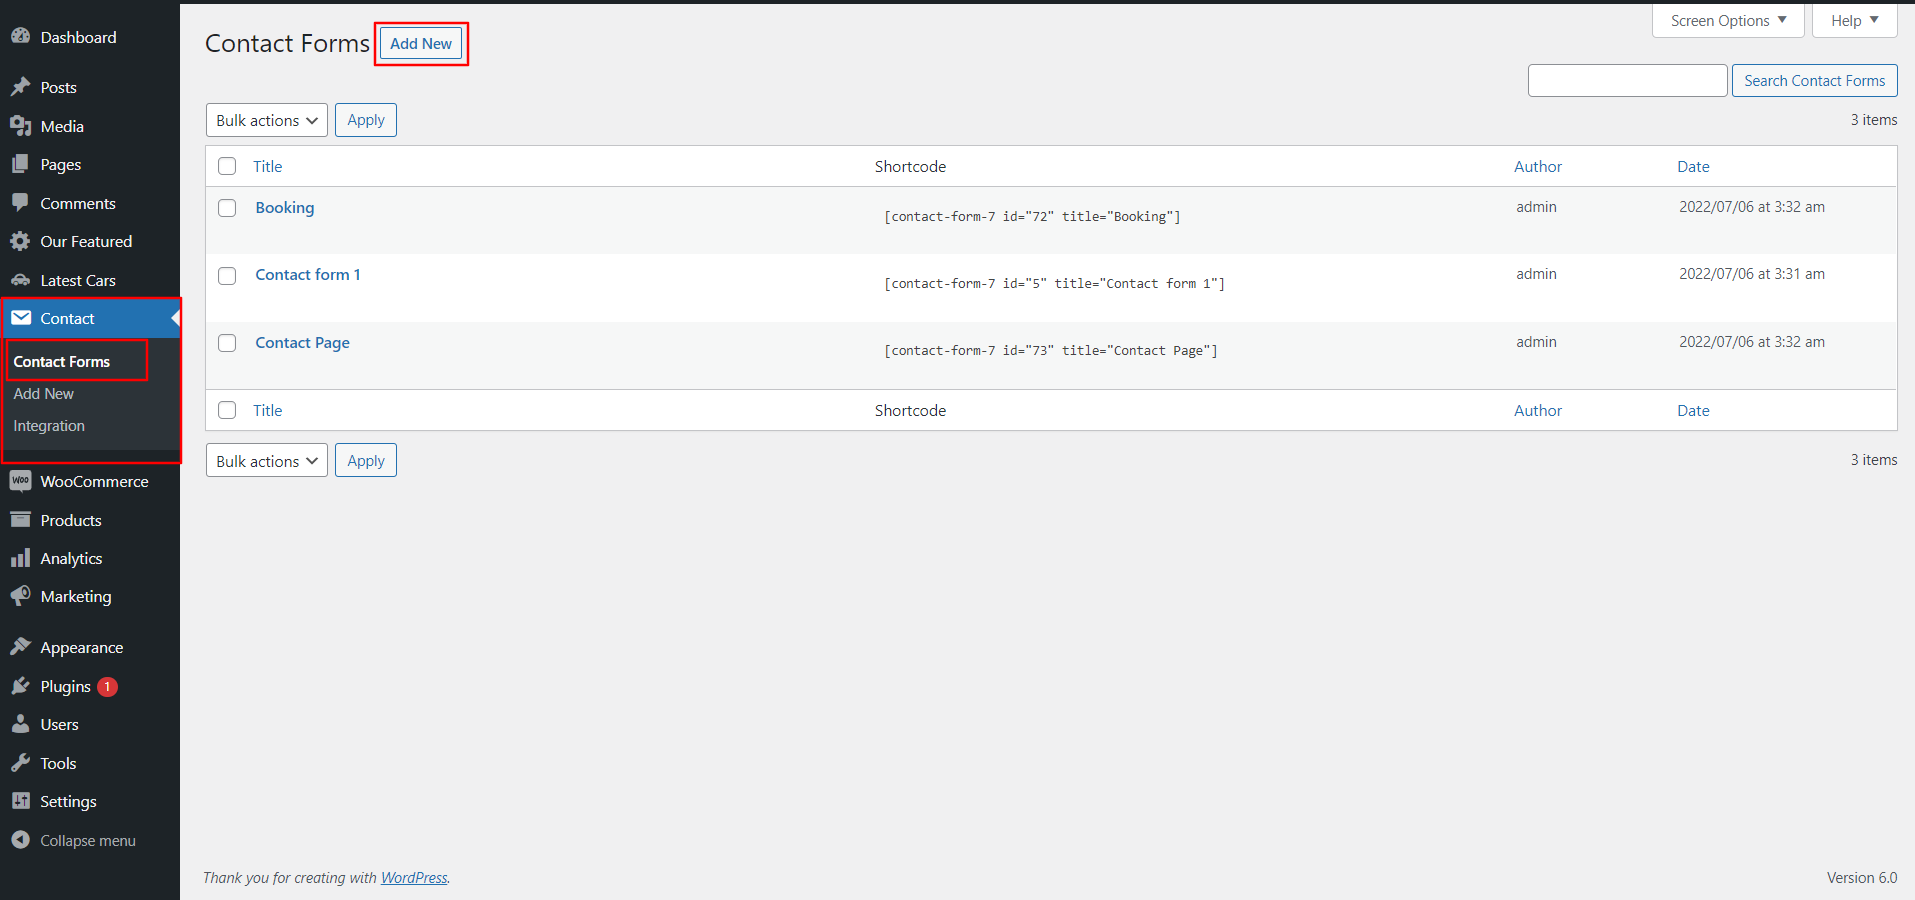Click the WooCommerce logo icon

20,481
